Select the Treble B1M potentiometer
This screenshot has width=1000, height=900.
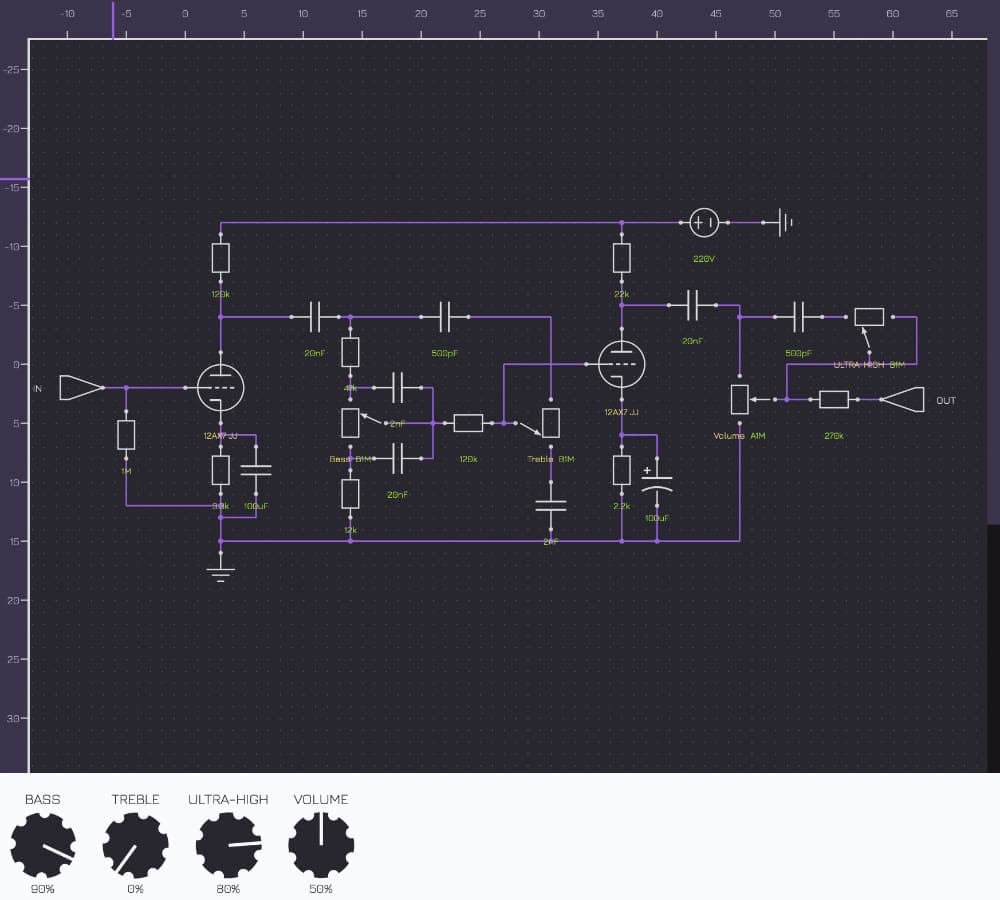[x=551, y=423]
